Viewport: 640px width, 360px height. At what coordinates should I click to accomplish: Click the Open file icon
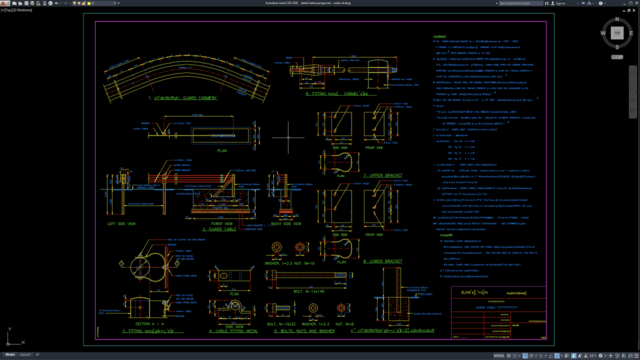click(20, 3)
